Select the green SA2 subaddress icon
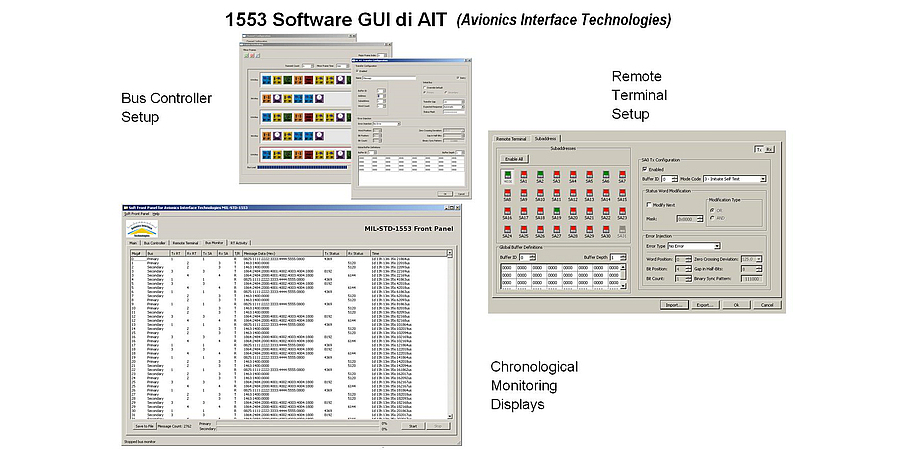 pos(540,176)
